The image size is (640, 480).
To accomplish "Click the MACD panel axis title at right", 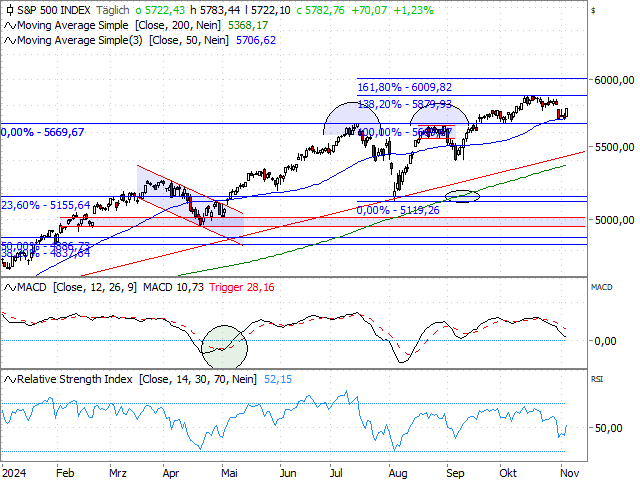I will [x=602, y=287].
